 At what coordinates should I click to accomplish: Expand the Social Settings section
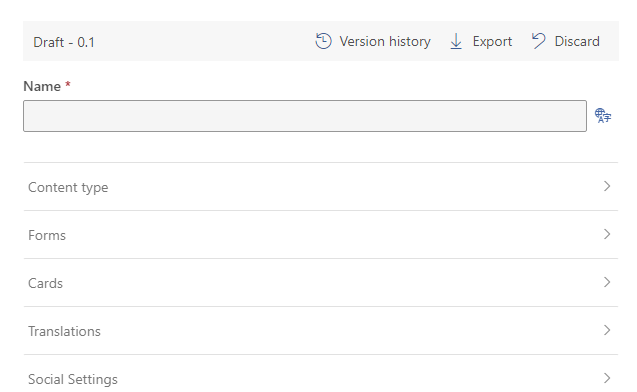[321, 374]
